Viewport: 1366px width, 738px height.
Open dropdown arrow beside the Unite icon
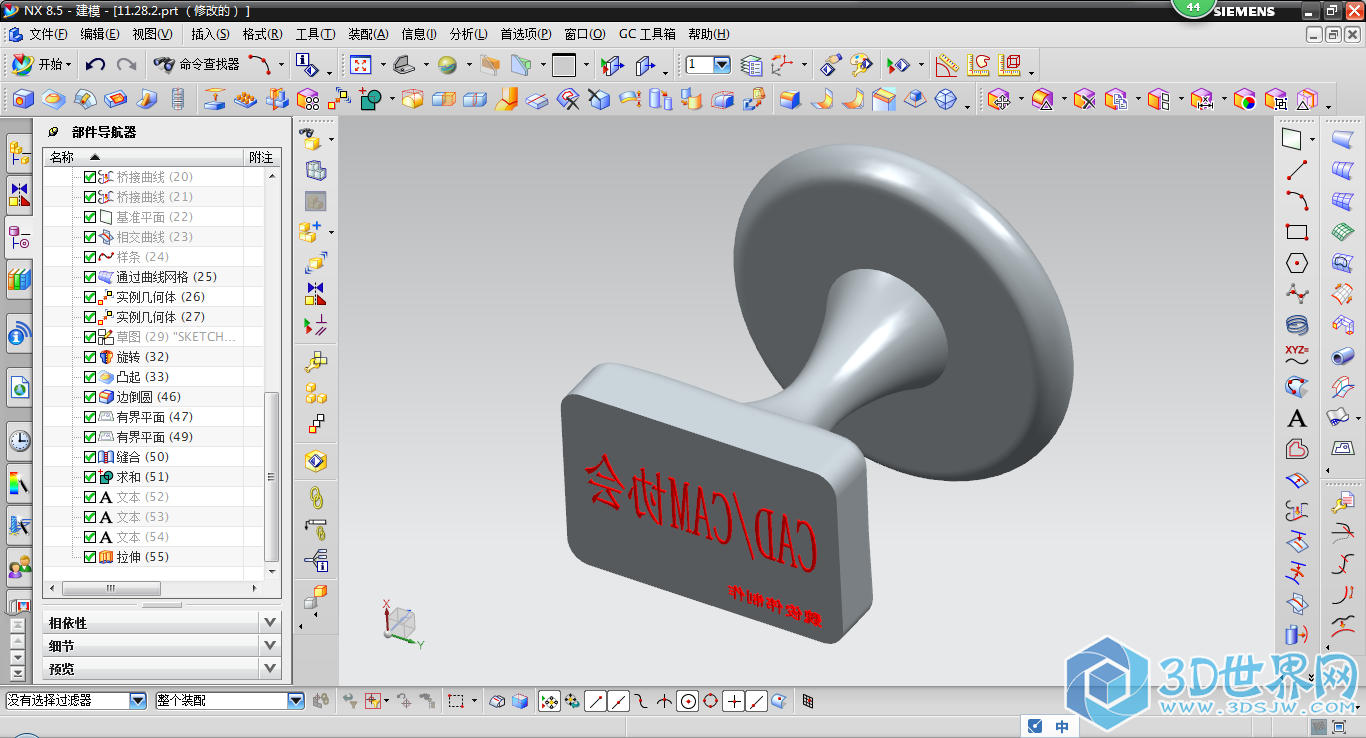coord(392,99)
